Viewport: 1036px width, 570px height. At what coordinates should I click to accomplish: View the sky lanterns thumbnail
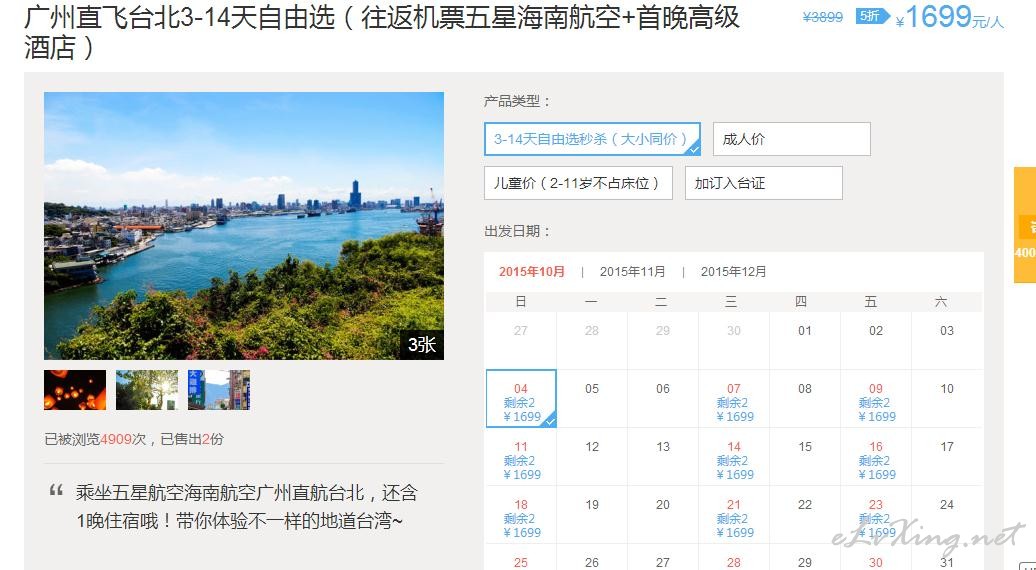(x=75, y=390)
